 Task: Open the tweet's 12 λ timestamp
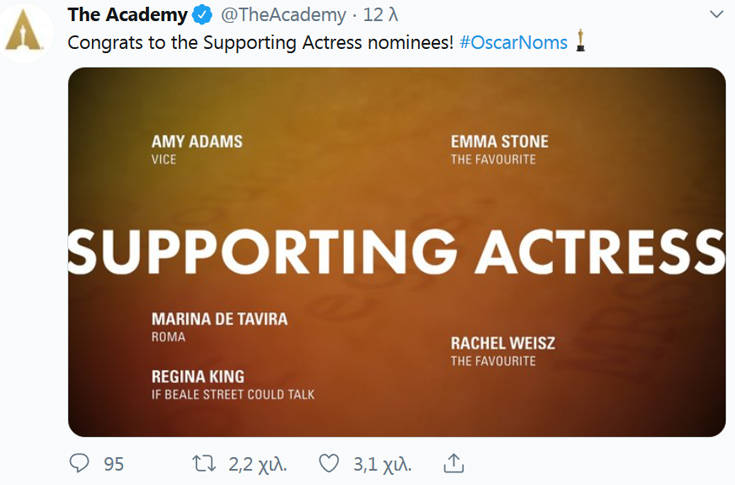click(x=380, y=15)
